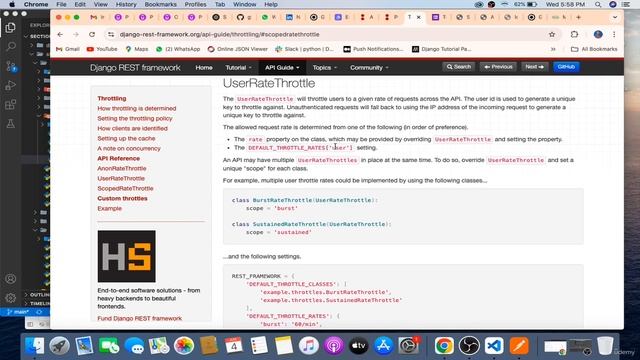Image resolution: width=640 pixels, height=360 pixels.
Task: Open Accounts icon in VS Code activity bar
Action: (11, 279)
